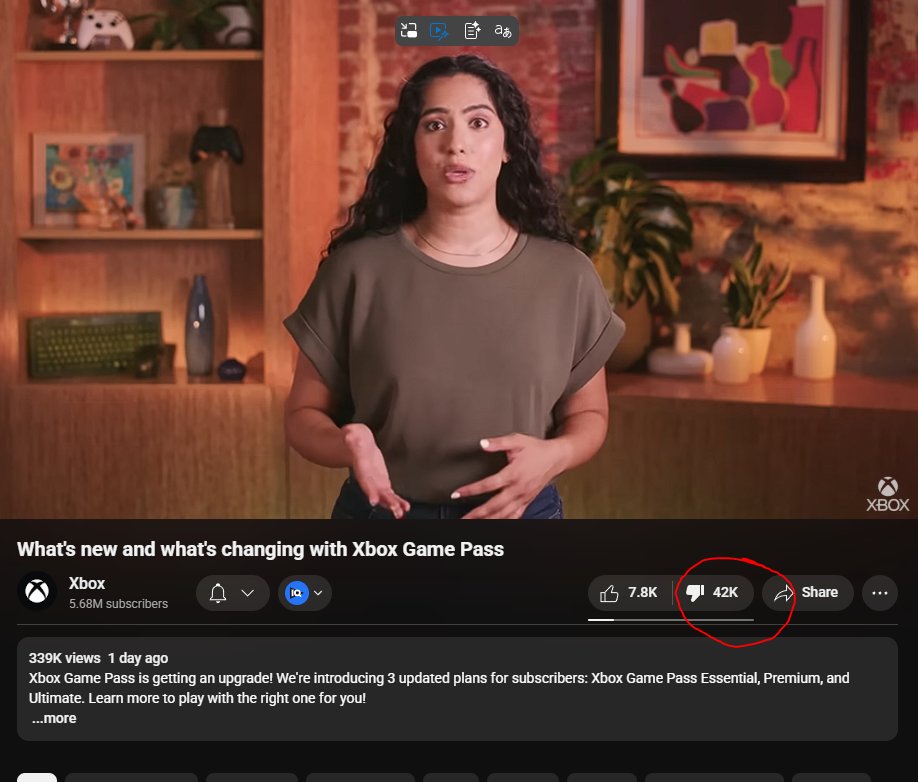Click the blue extension icon beside the bell

[297, 593]
